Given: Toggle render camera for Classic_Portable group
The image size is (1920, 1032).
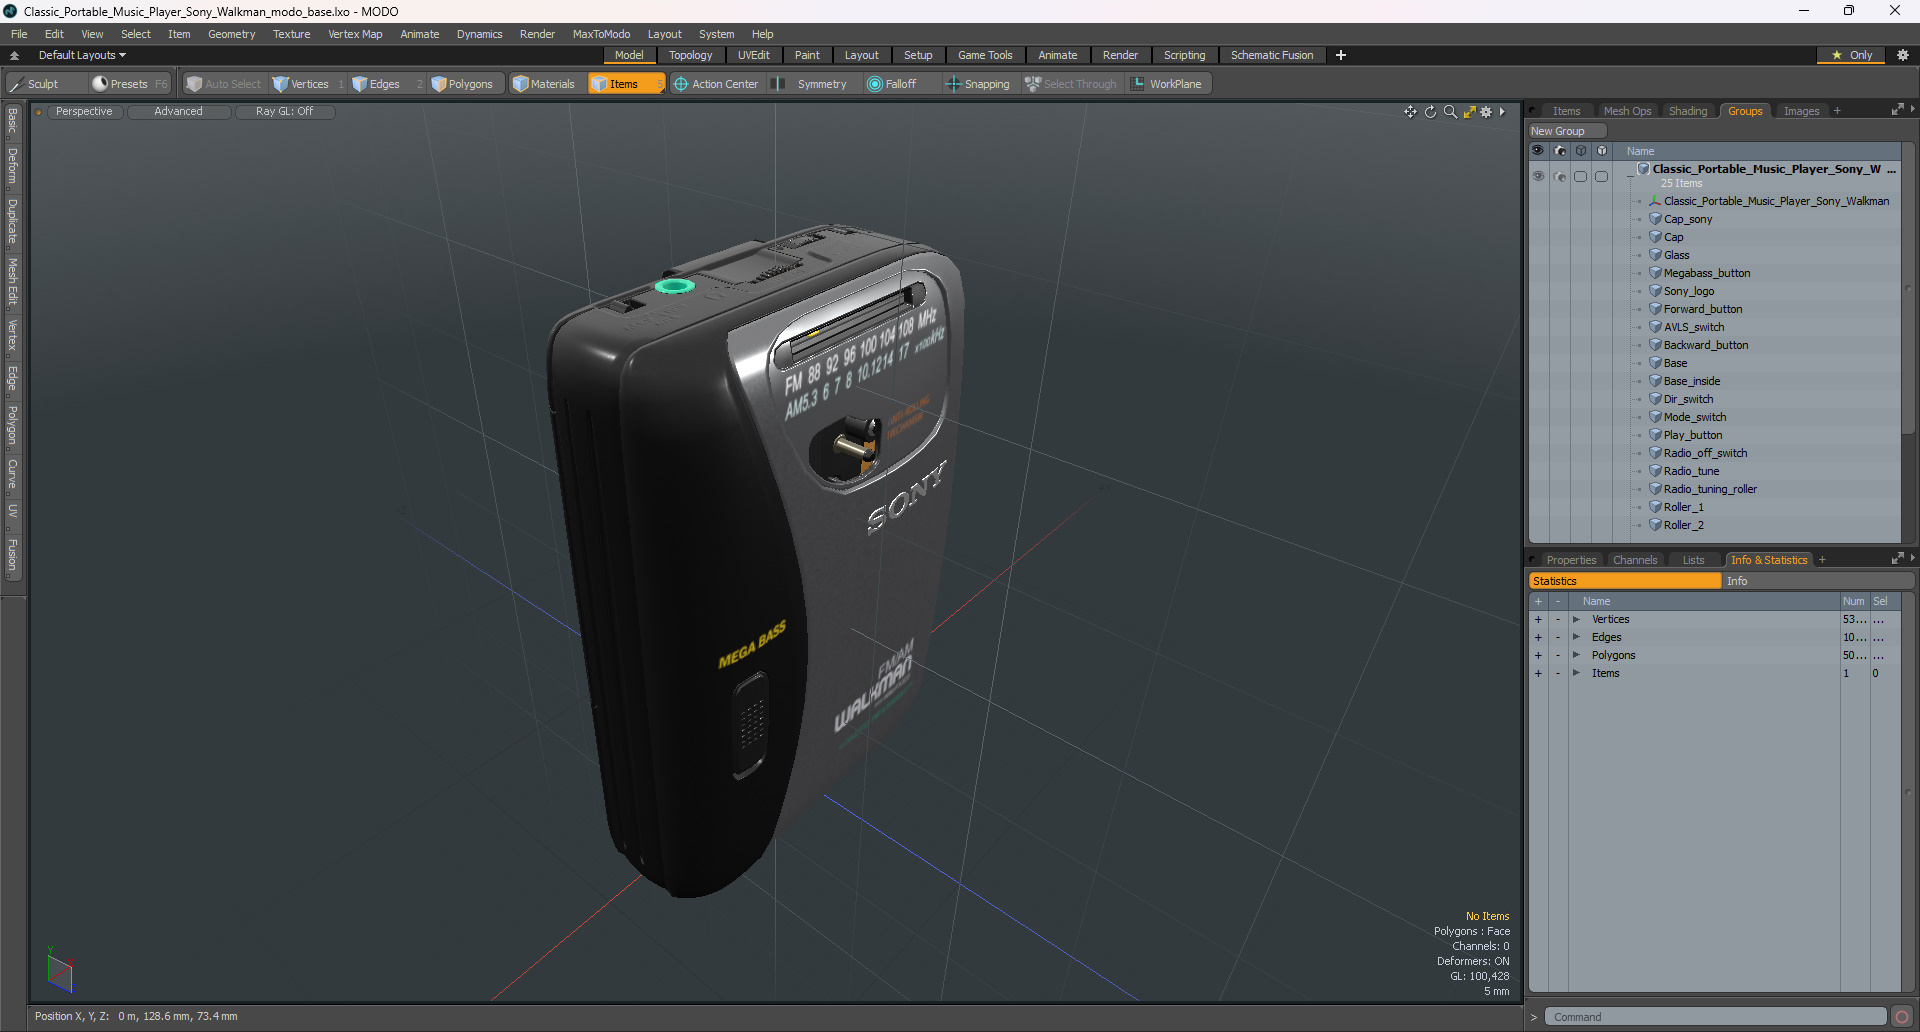Looking at the screenshot, I should point(1560,176).
